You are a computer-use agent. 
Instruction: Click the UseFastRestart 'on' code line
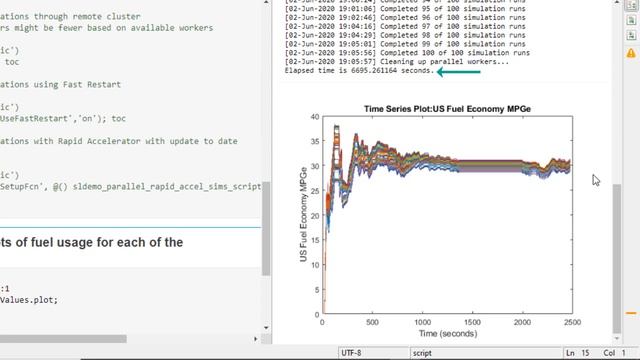click(x=63, y=118)
